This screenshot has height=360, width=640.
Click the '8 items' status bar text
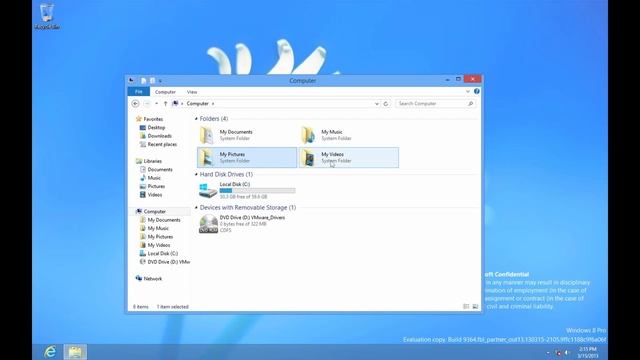tap(141, 307)
